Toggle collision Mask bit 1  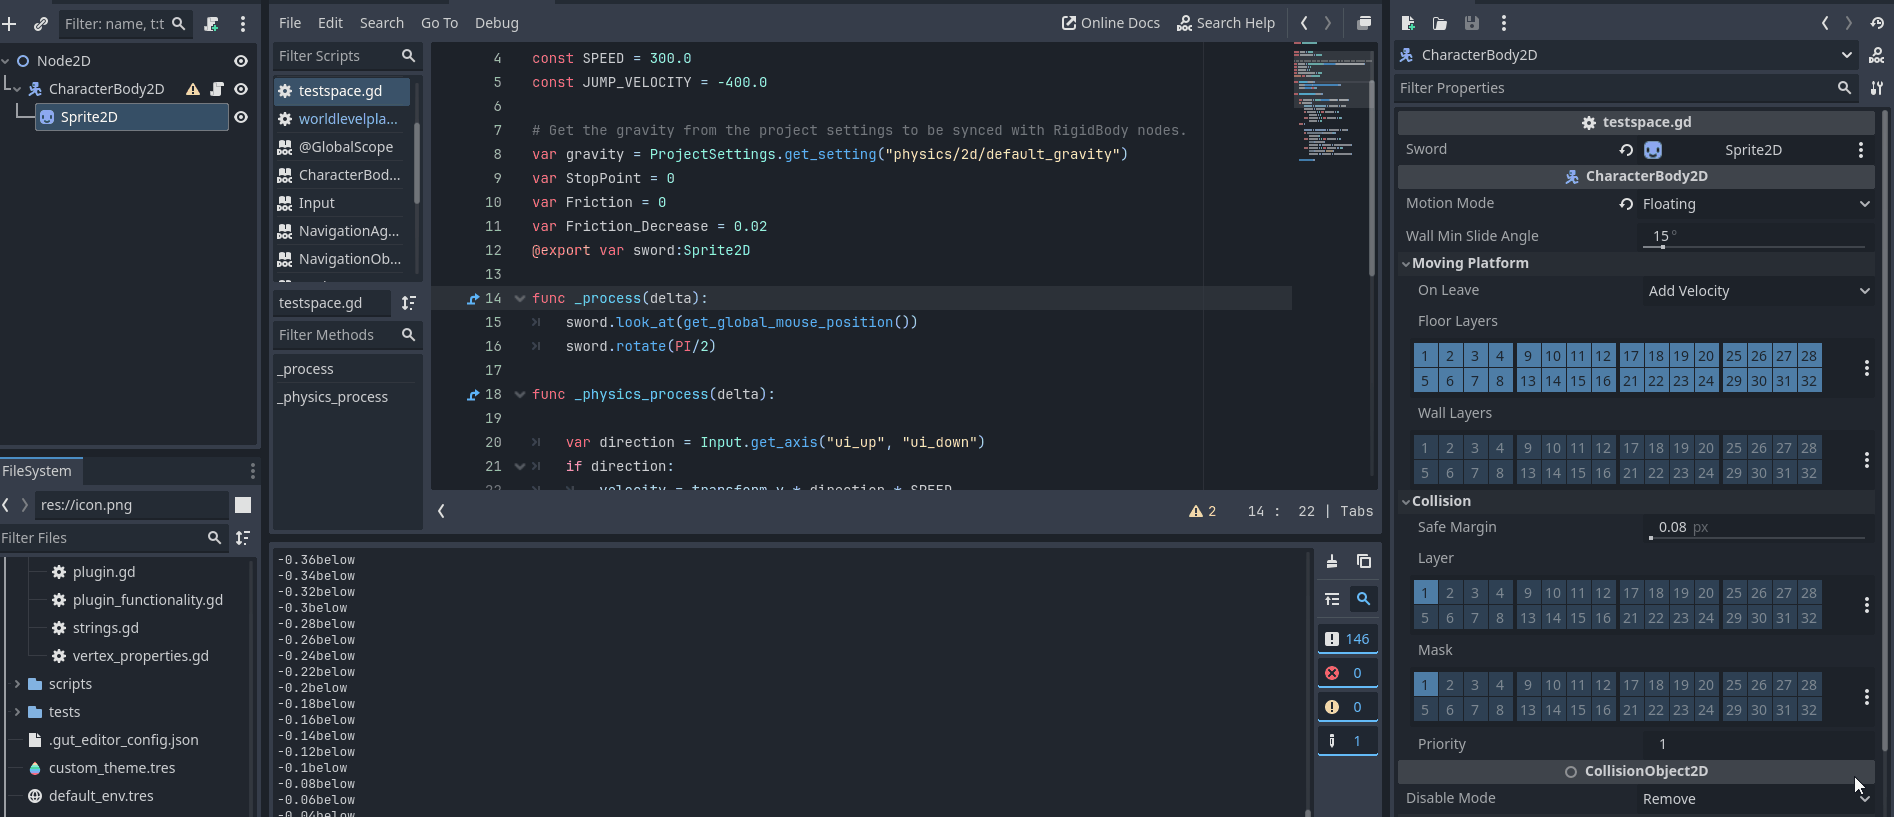pos(1425,685)
